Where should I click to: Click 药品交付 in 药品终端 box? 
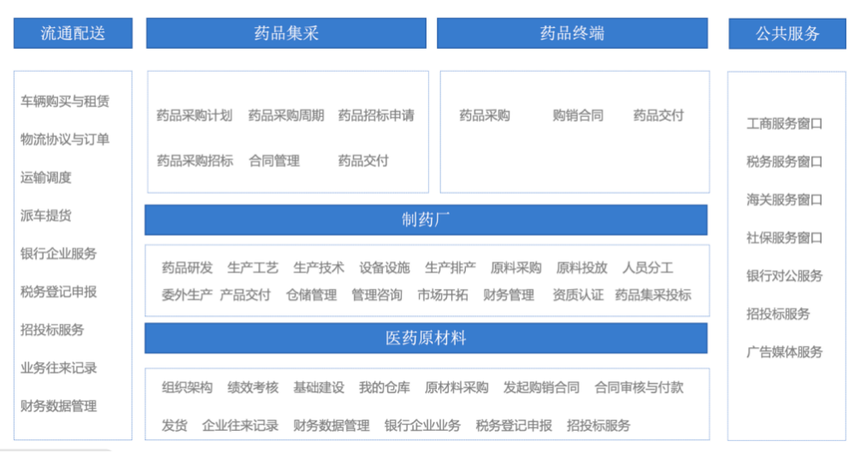(x=658, y=116)
